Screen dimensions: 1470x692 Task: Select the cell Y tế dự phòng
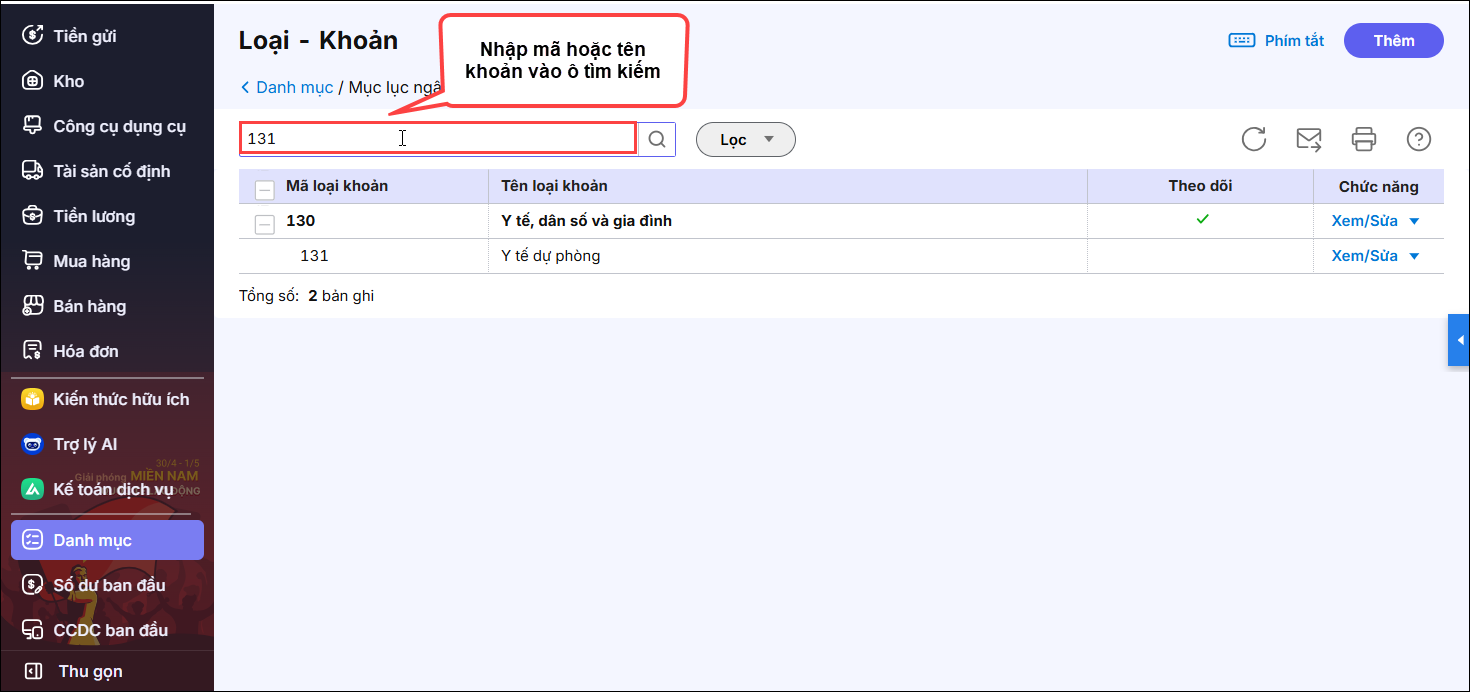(550, 256)
